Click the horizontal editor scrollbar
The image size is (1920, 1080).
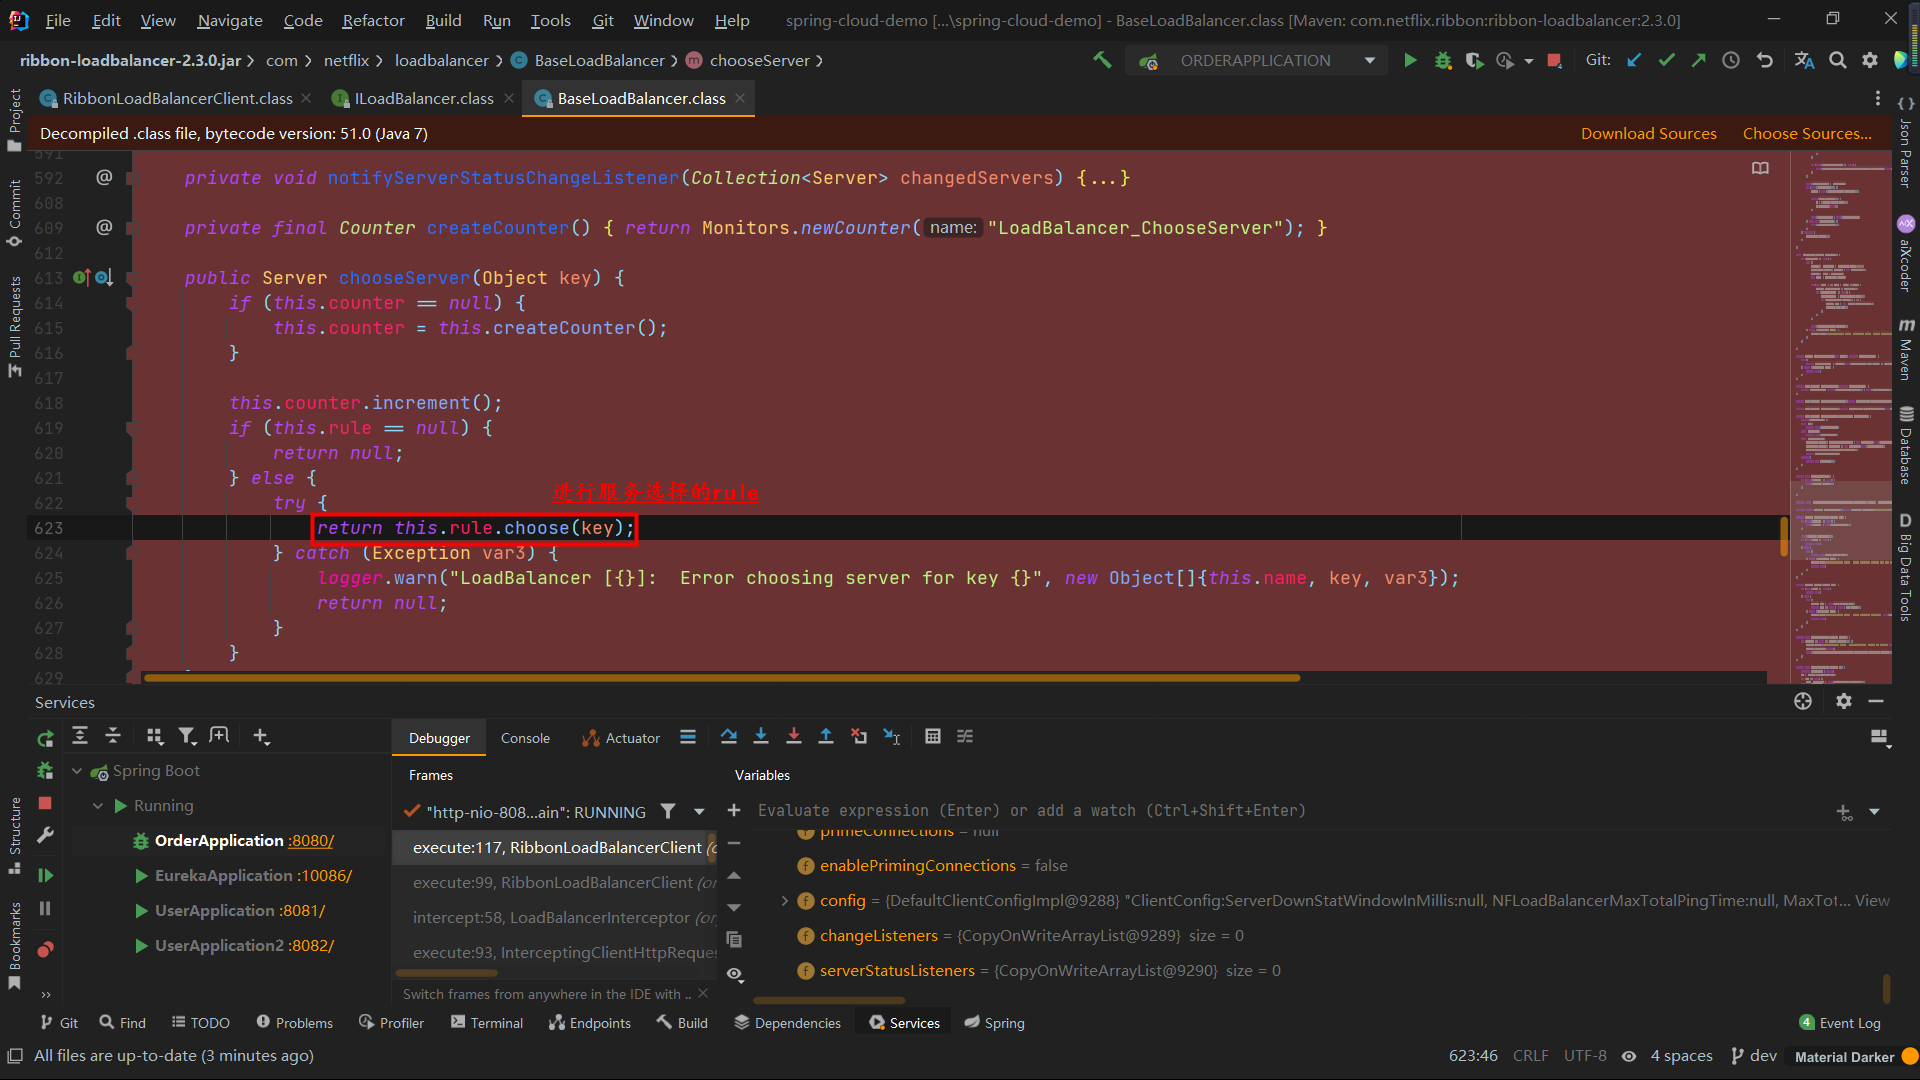coord(720,678)
